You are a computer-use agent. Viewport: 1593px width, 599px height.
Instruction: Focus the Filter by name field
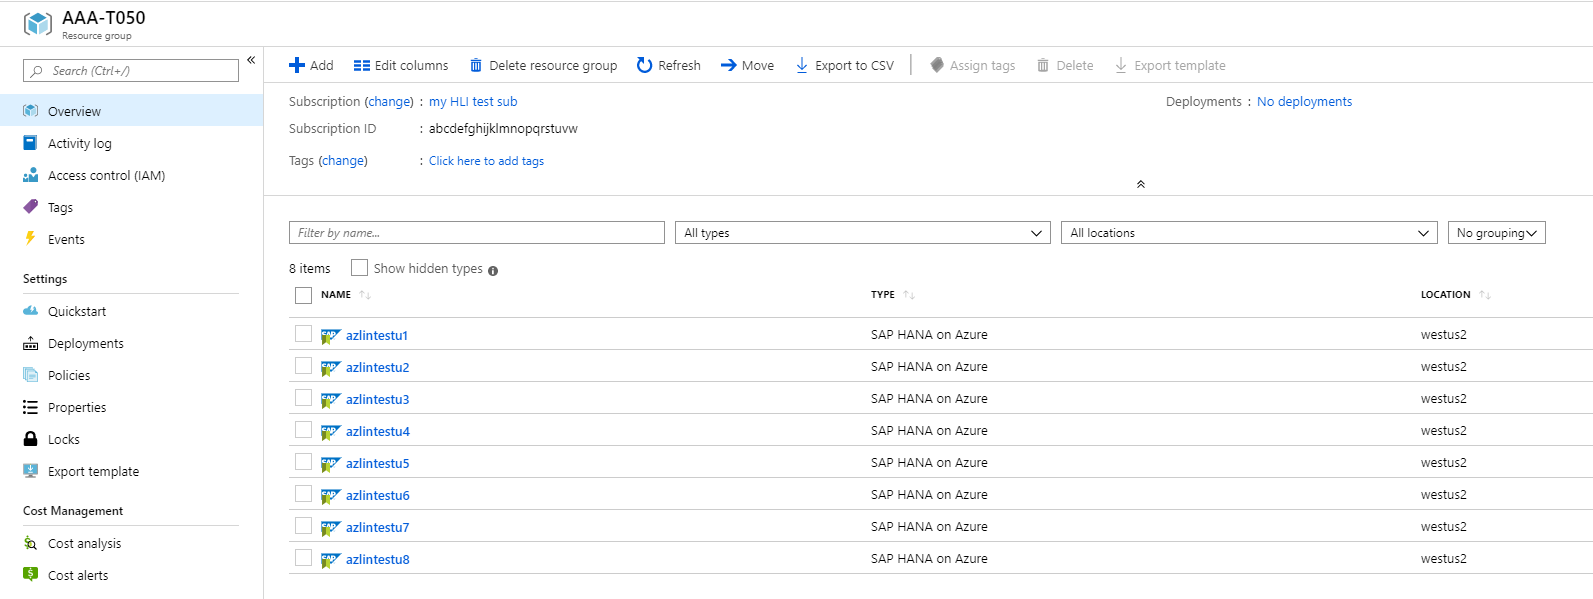[x=477, y=233]
